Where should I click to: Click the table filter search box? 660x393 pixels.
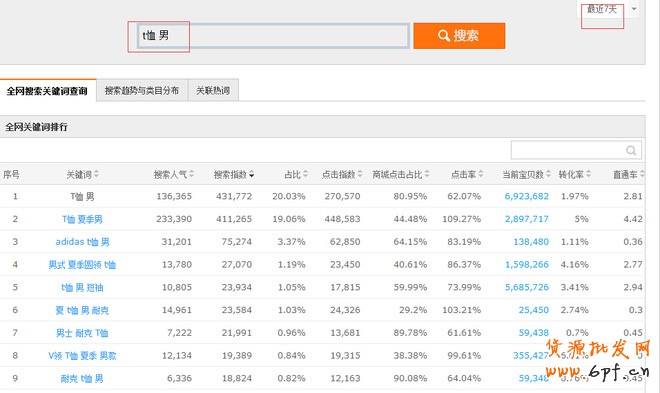point(576,150)
